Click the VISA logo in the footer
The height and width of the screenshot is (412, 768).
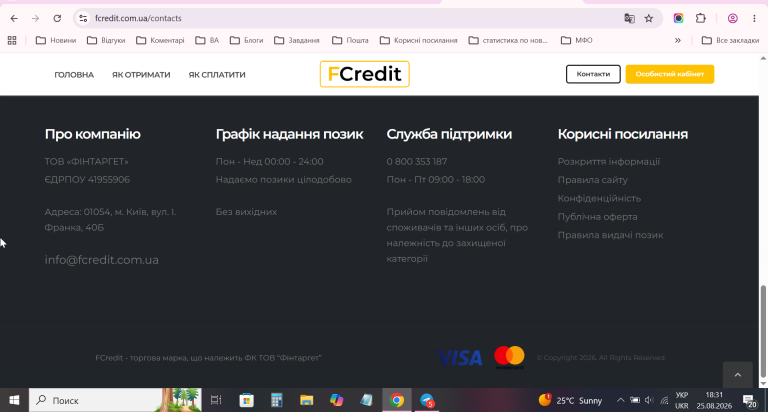[x=459, y=358]
